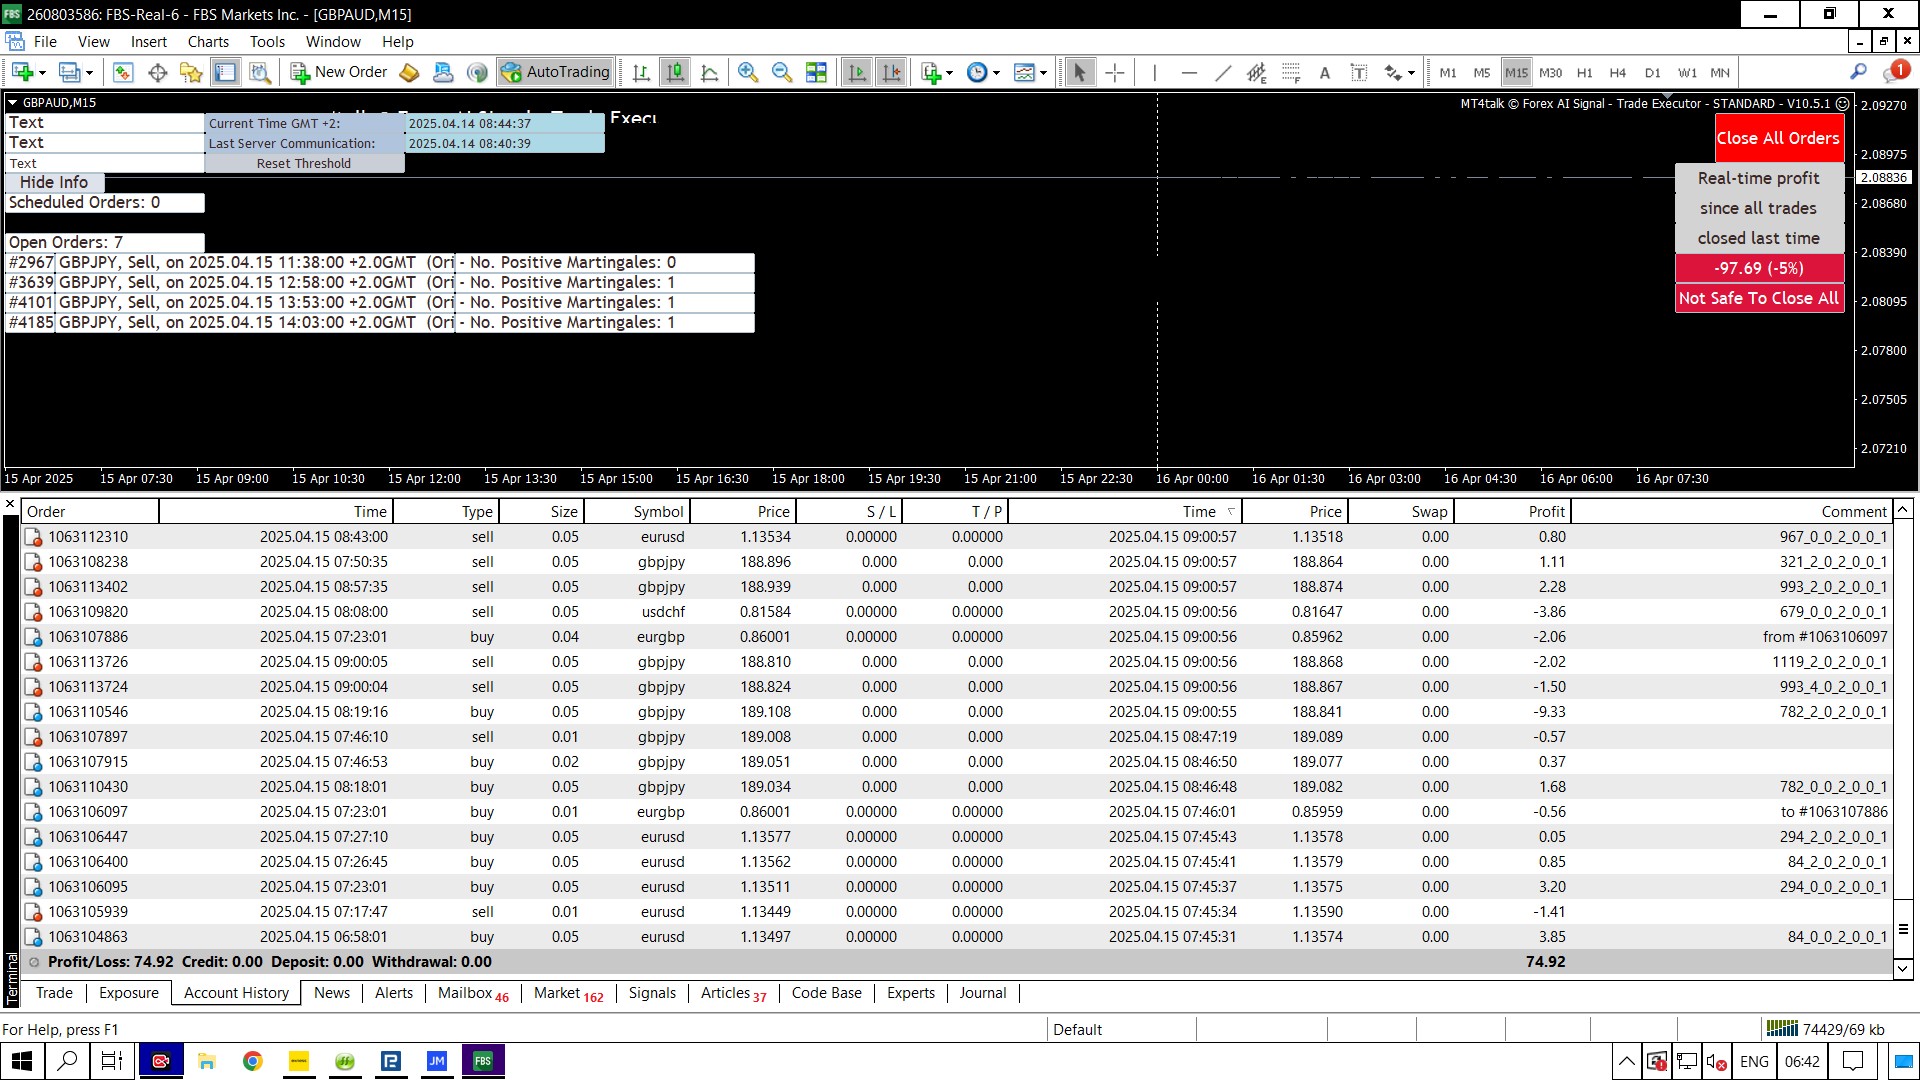The width and height of the screenshot is (1920, 1080).
Task: Click the New Order button
Action: (339, 72)
